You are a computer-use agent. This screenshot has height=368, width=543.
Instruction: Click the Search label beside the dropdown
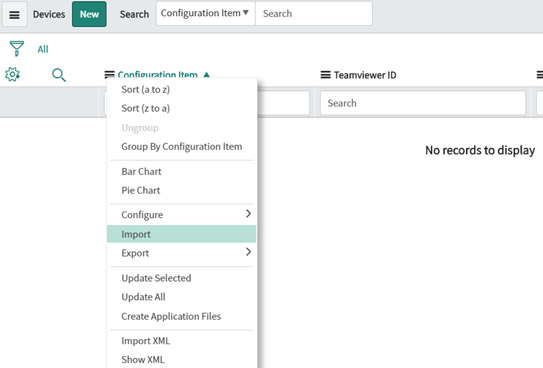(x=134, y=14)
